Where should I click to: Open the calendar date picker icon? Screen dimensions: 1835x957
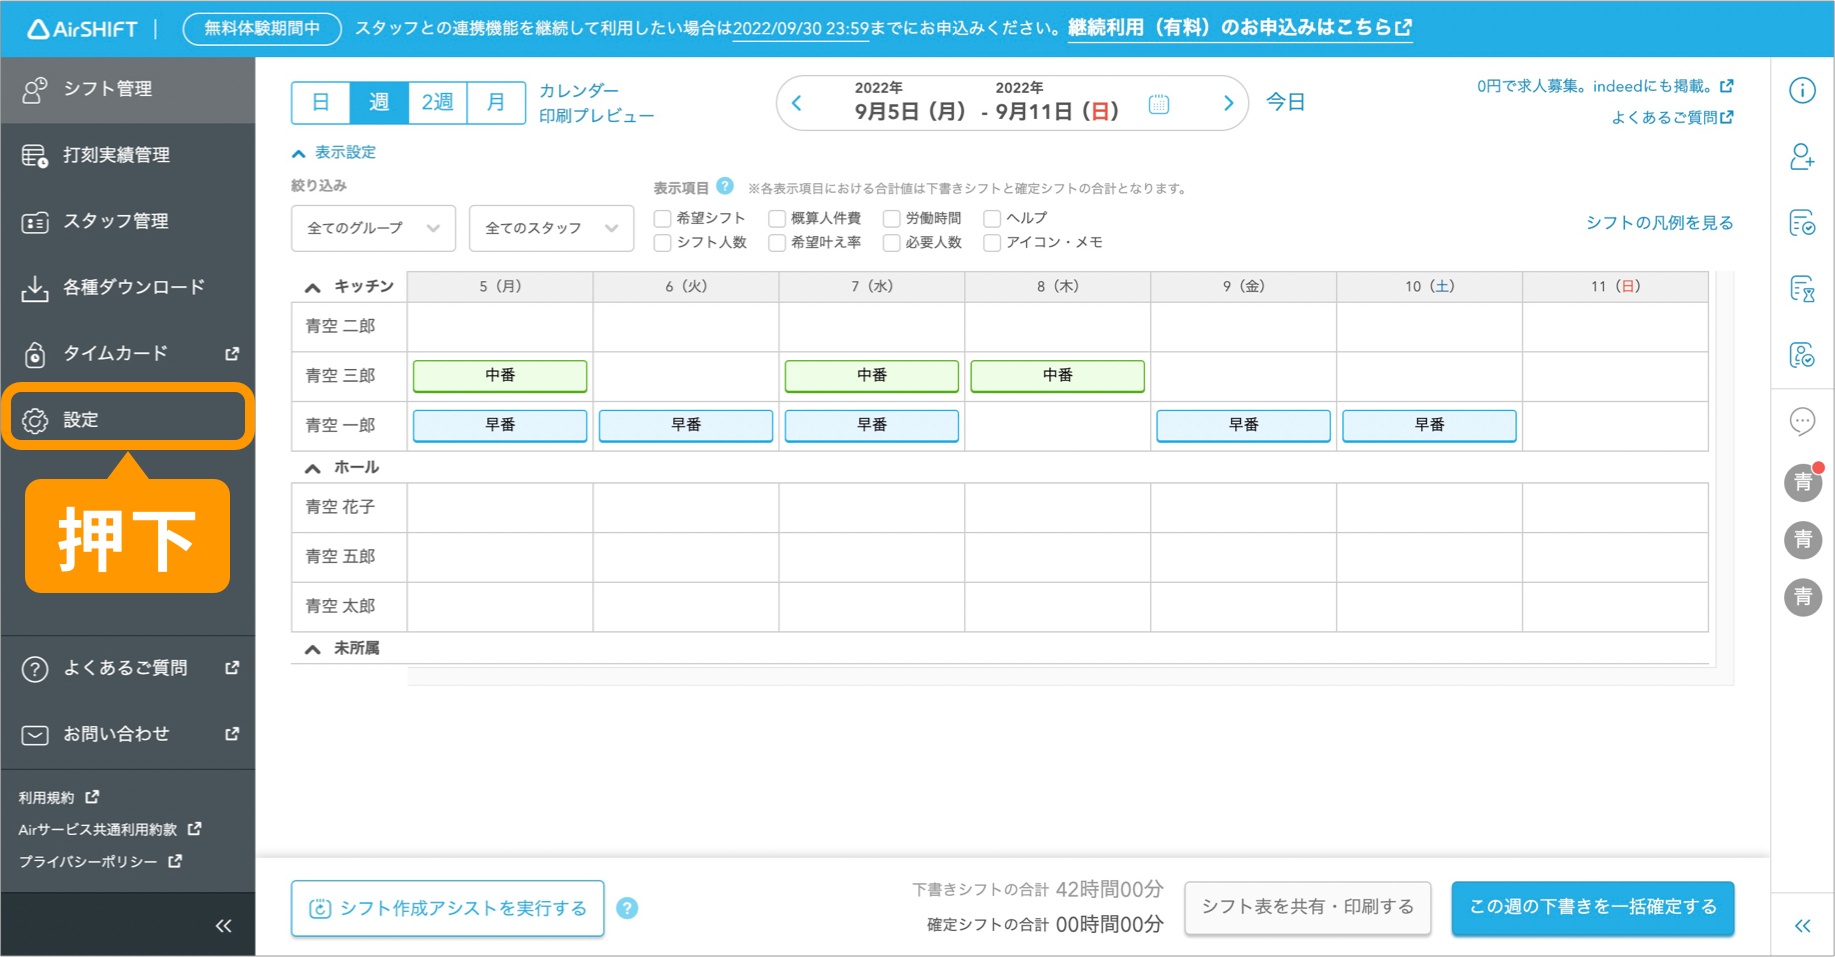(1158, 103)
